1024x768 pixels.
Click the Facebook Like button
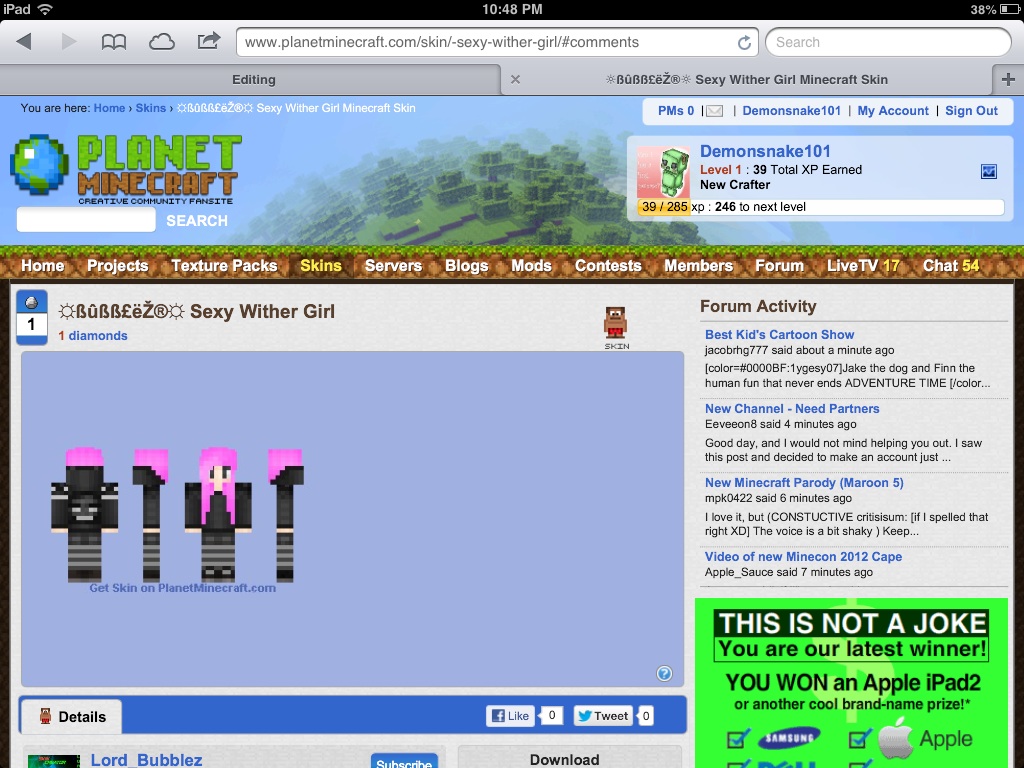[510, 716]
